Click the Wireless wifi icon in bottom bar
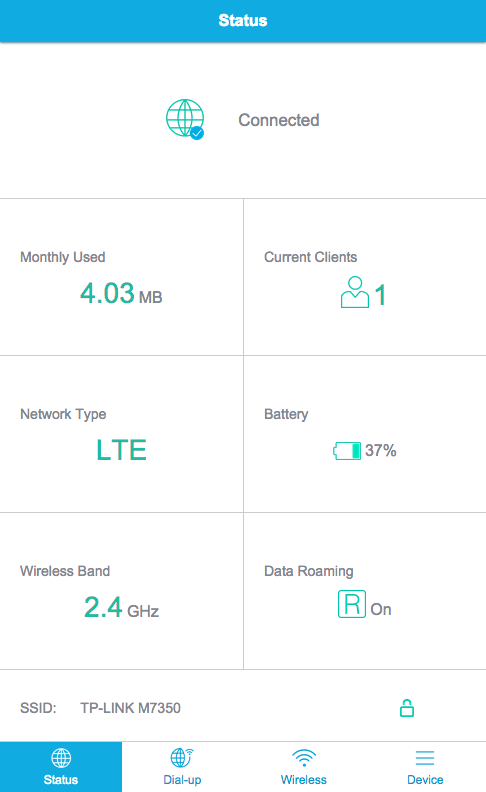This screenshot has height=792, width=486. click(x=304, y=758)
